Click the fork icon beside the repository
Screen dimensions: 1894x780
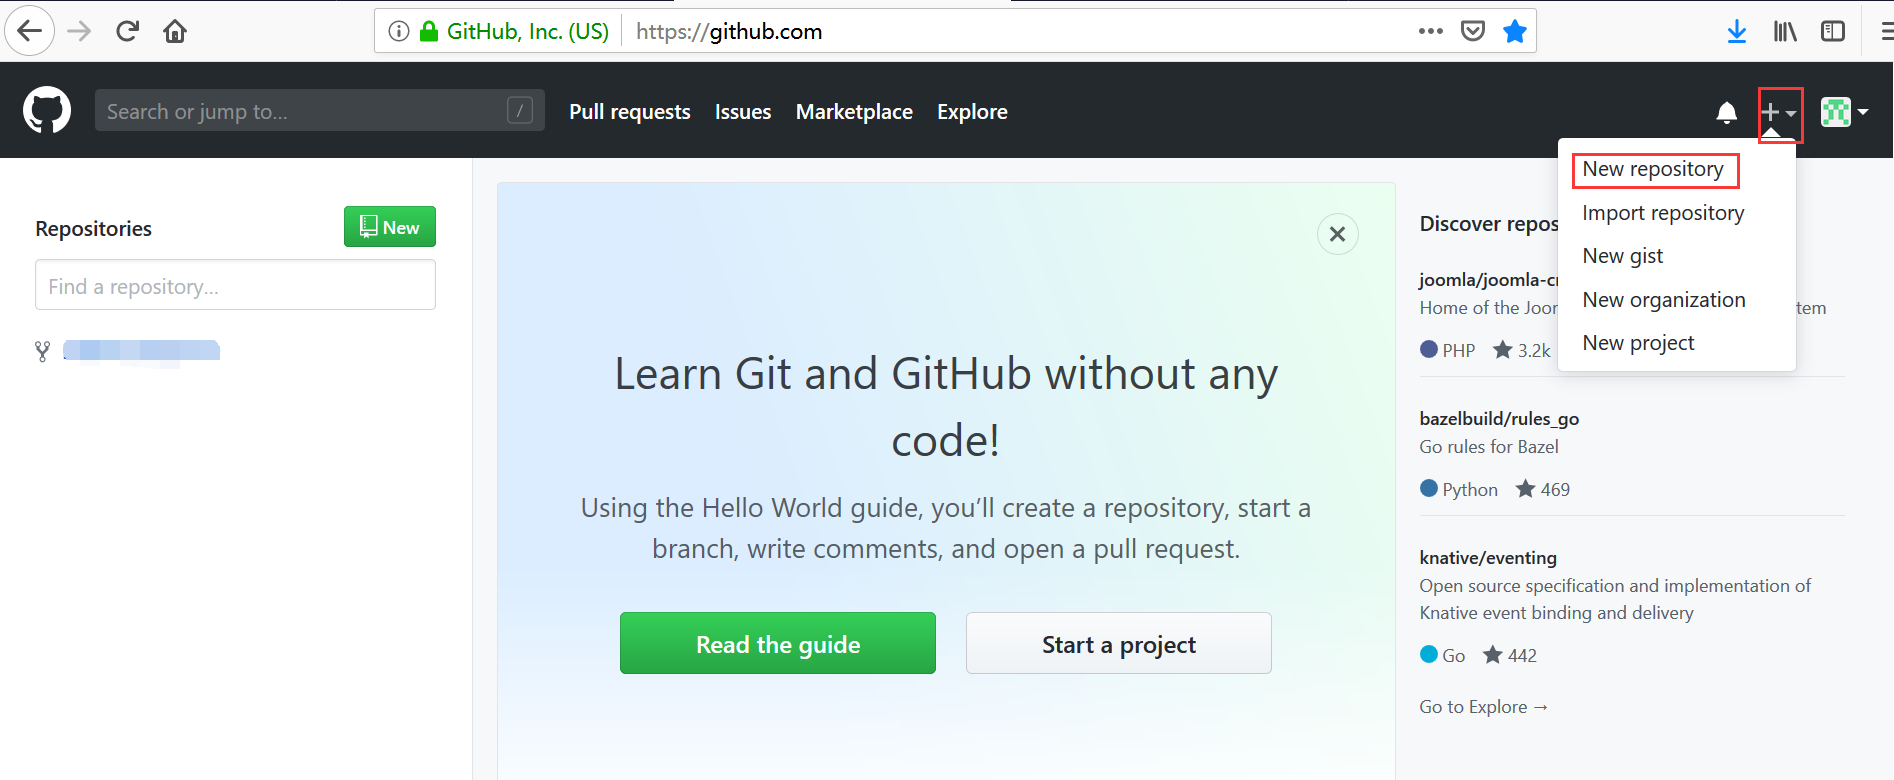coord(42,351)
